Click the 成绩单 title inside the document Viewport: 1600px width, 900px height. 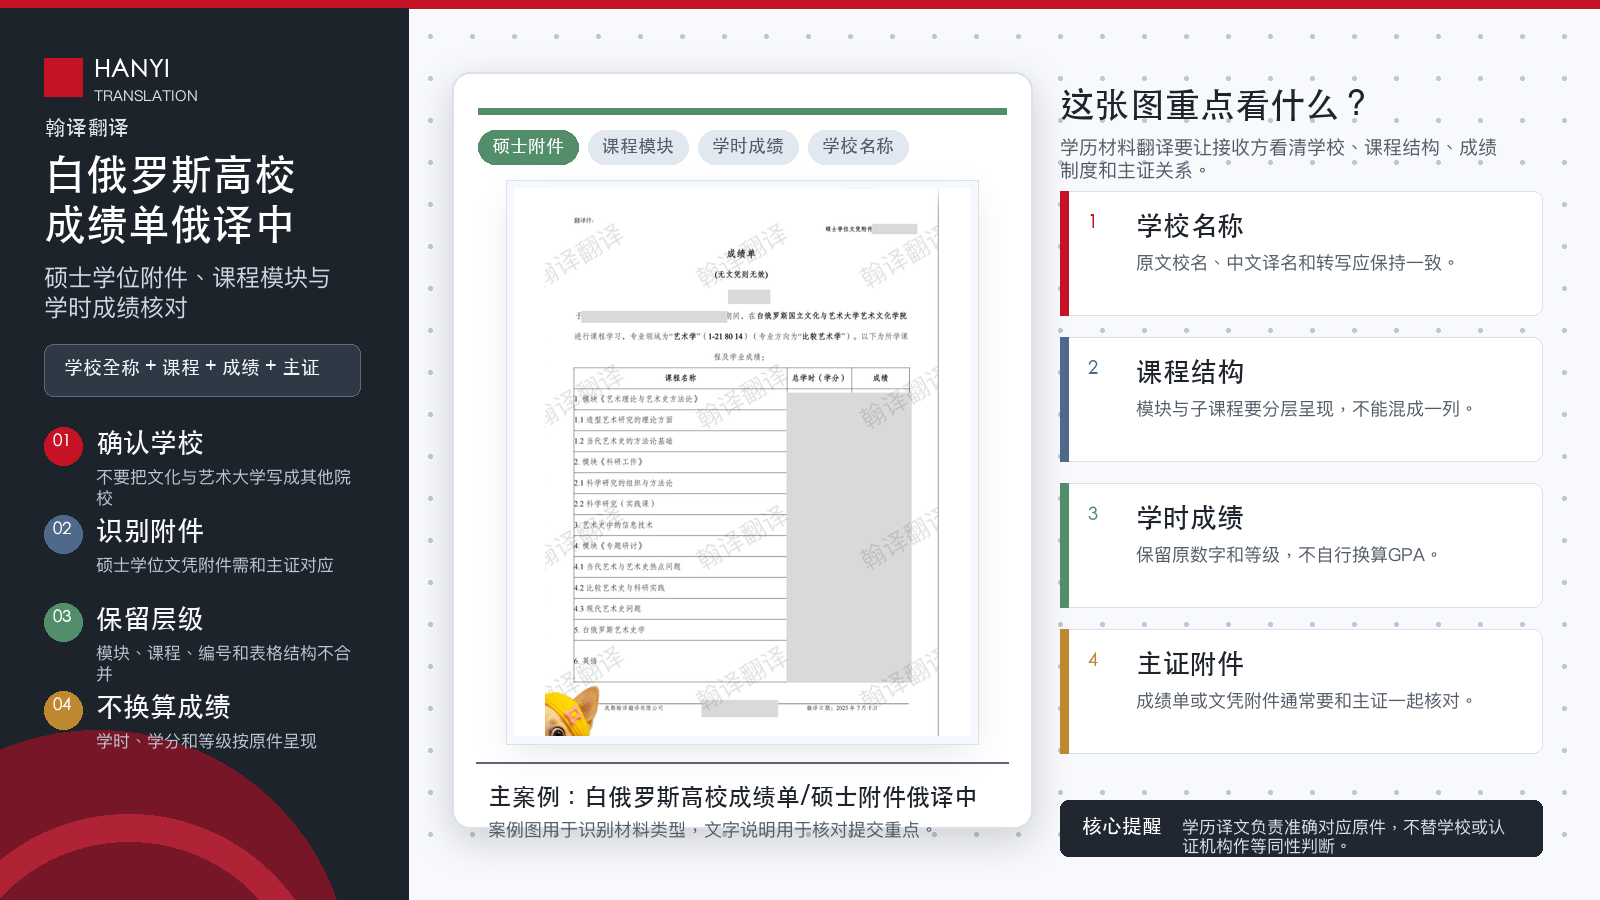(741, 254)
